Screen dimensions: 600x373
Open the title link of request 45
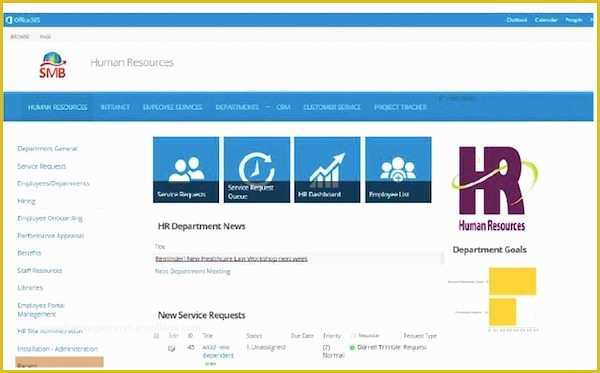(x=218, y=355)
